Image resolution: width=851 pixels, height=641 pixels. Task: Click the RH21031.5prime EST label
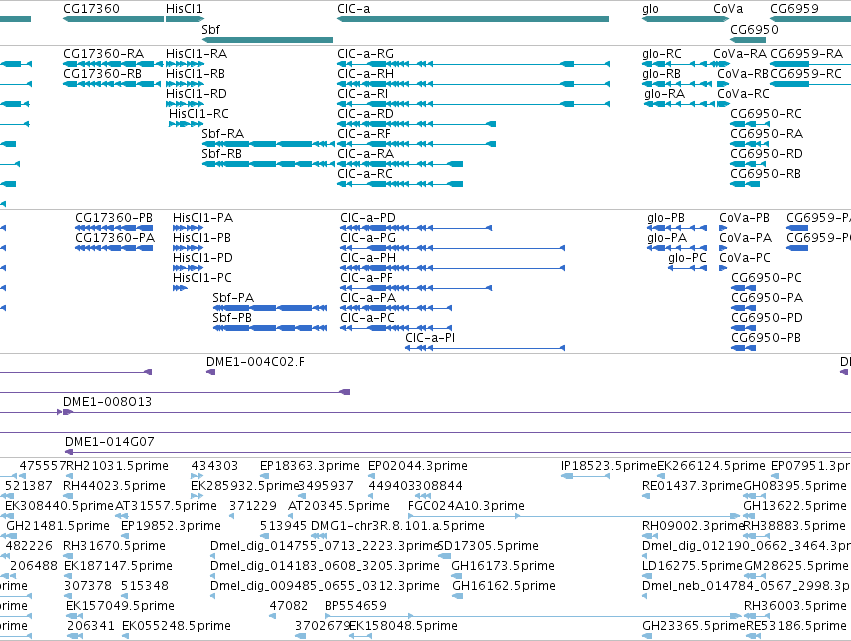(117, 466)
